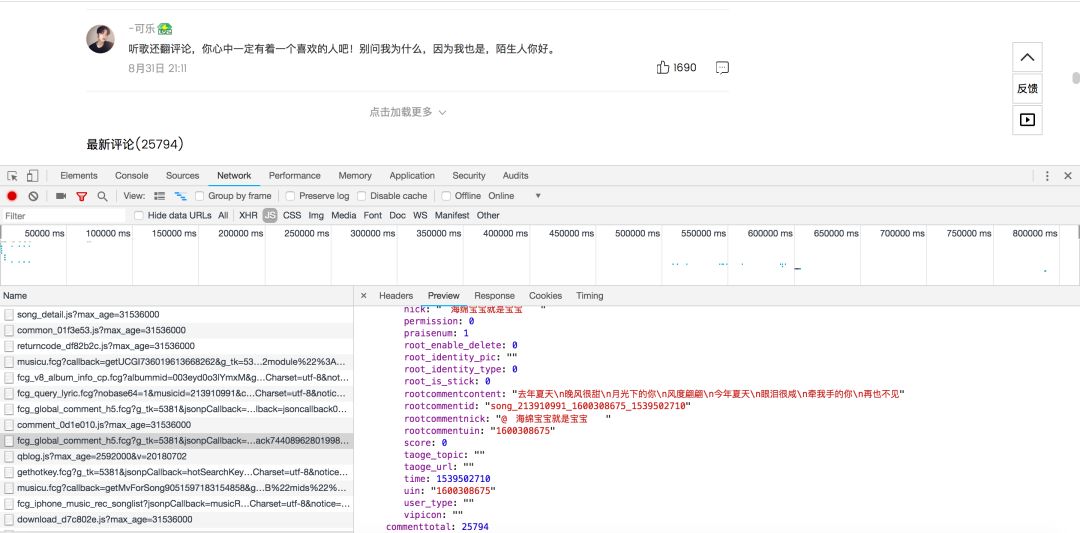
Task: Click the inspect element picker icon
Action: [12, 176]
